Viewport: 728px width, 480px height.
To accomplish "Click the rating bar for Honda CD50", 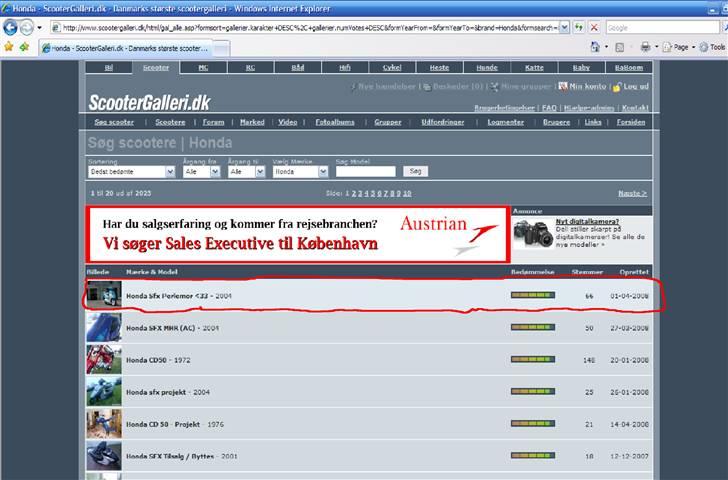I will (531, 360).
